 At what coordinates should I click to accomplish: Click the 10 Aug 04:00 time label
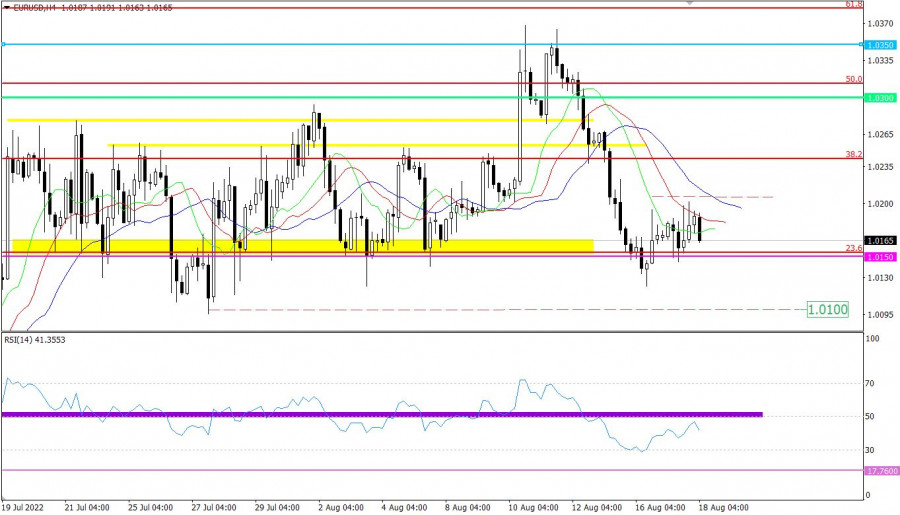coord(532,507)
